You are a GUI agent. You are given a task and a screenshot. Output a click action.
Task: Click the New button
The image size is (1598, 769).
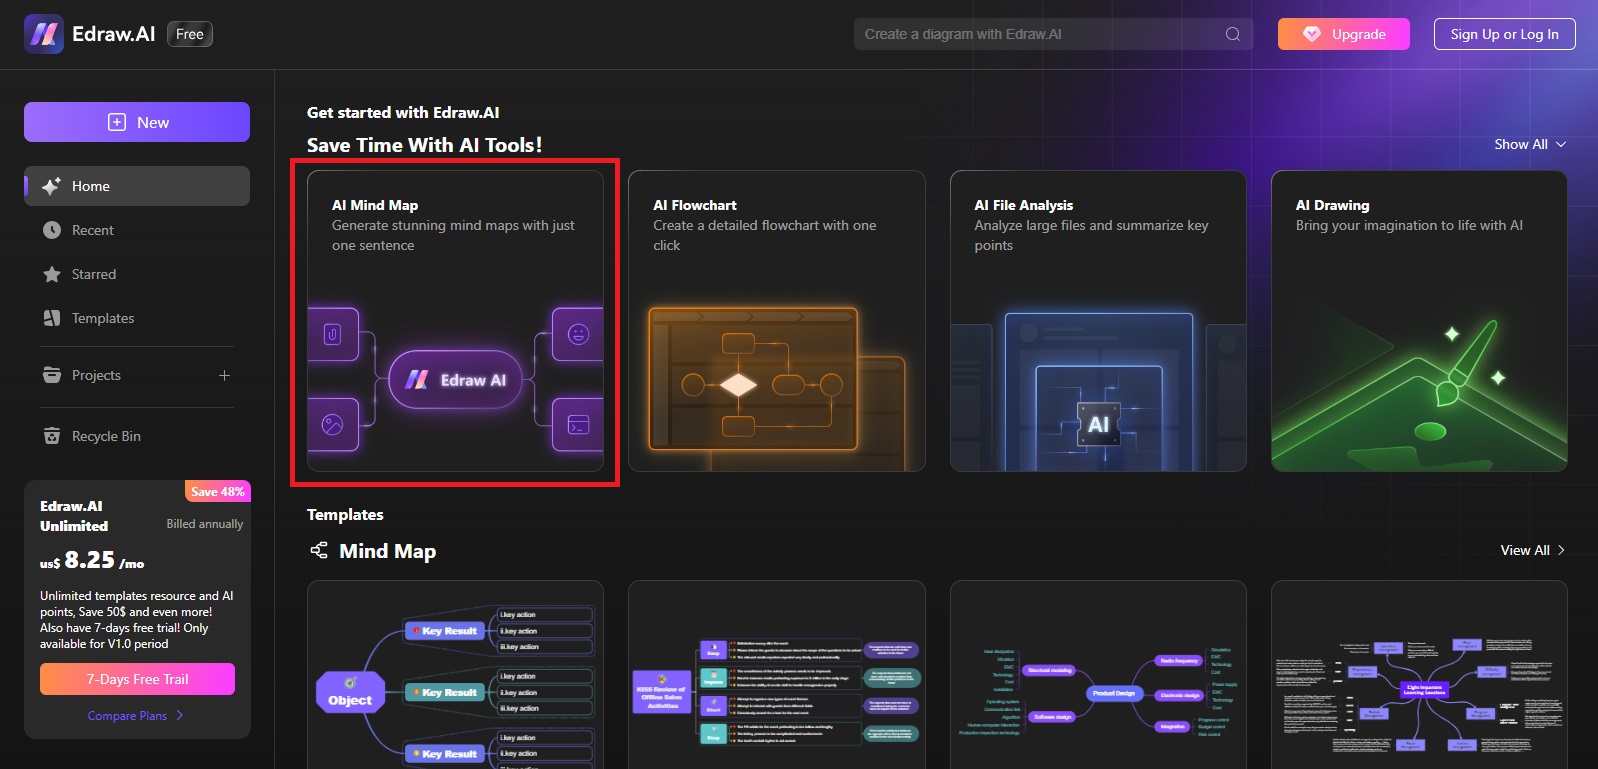(x=137, y=122)
